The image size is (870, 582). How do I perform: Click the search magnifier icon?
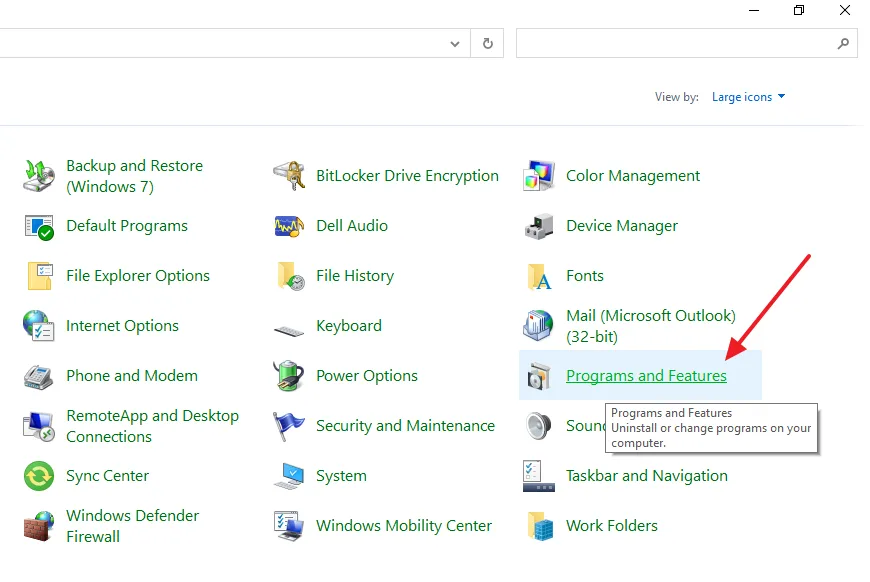click(843, 43)
